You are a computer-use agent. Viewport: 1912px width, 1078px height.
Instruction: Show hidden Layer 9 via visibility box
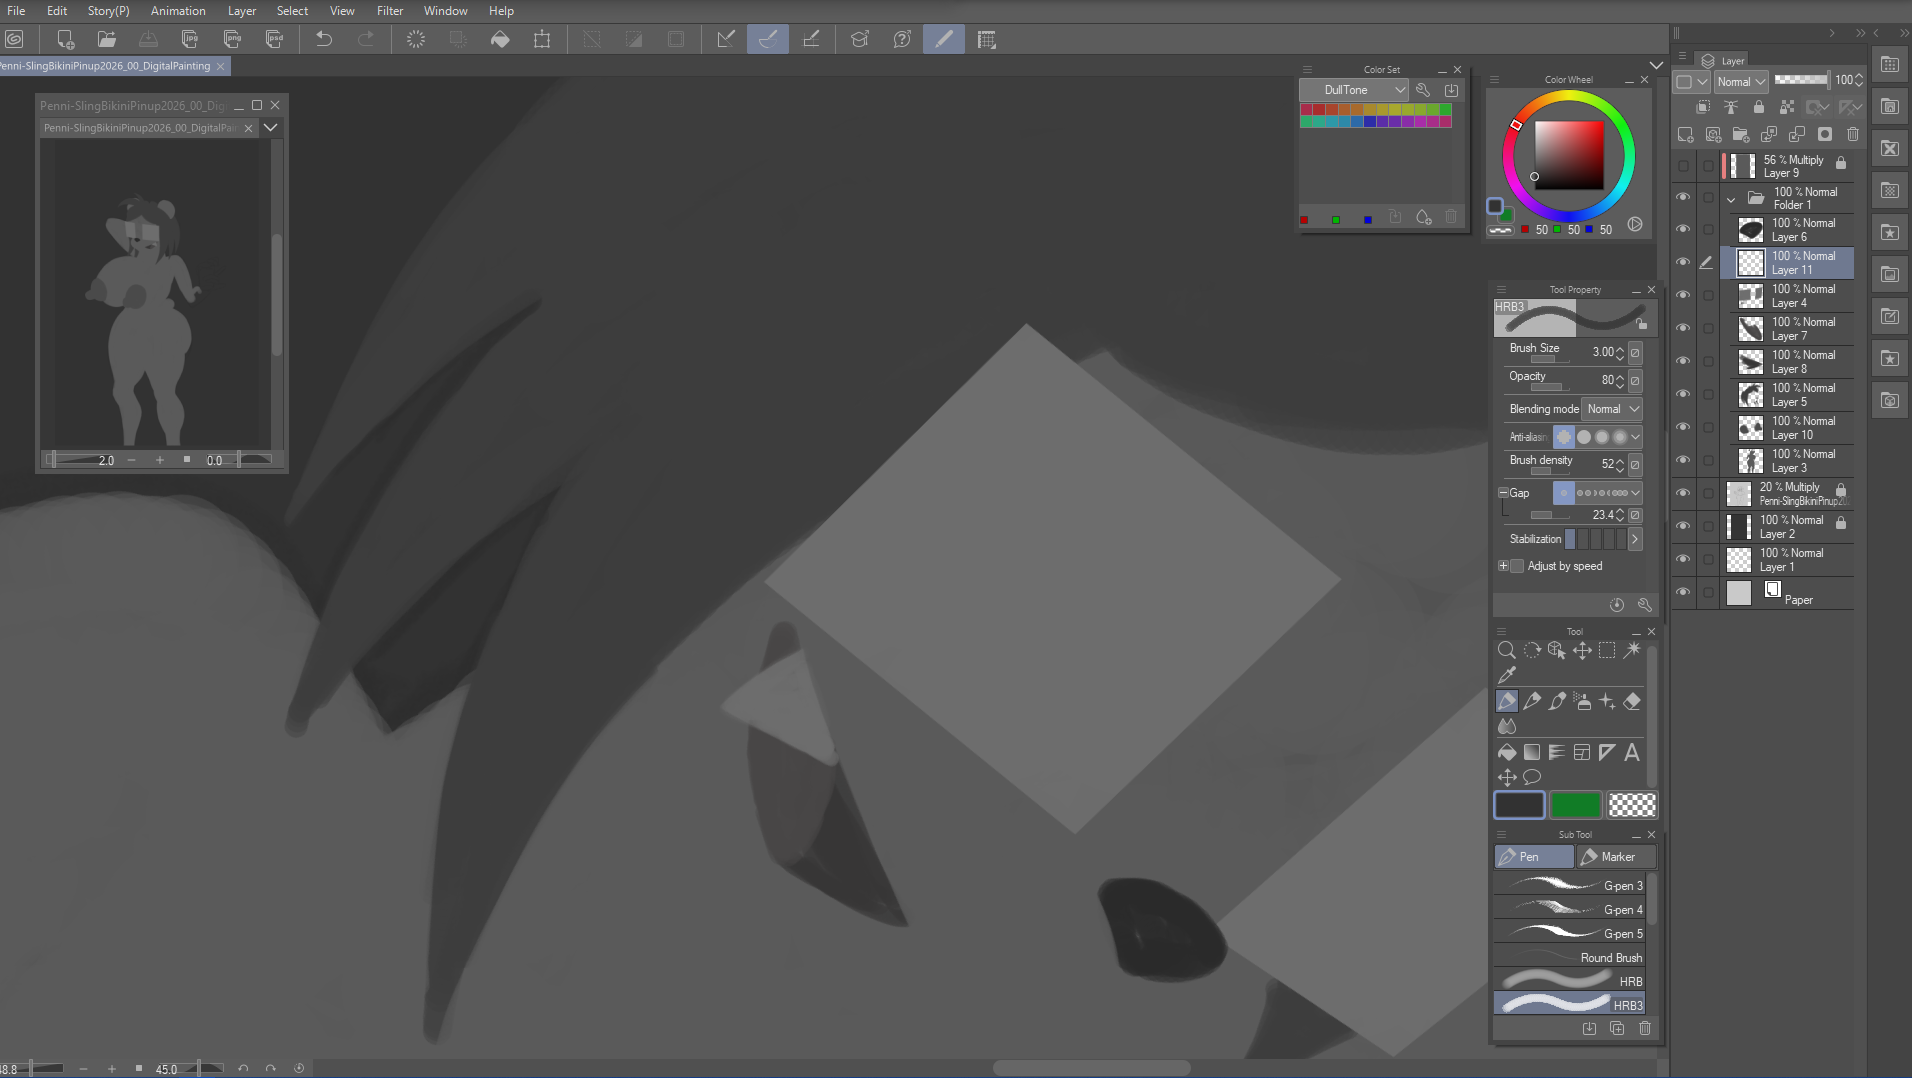point(1683,166)
